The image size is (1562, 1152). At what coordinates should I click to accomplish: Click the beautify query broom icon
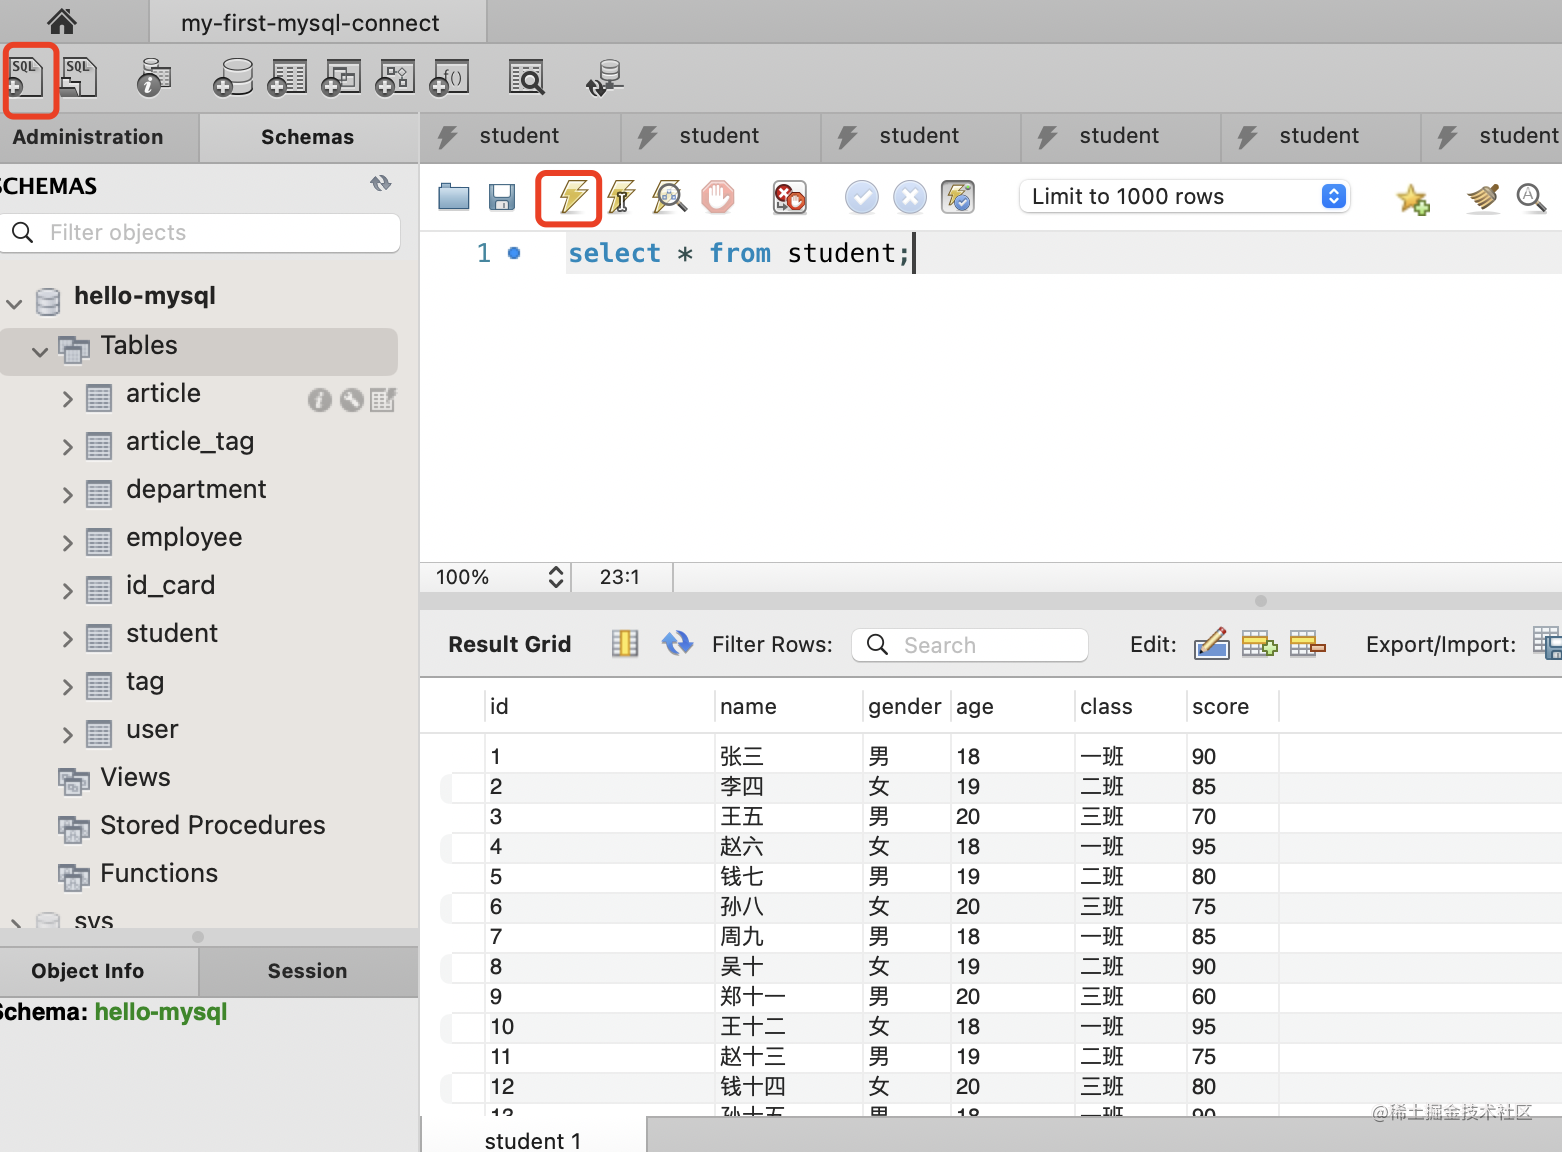[1482, 198]
